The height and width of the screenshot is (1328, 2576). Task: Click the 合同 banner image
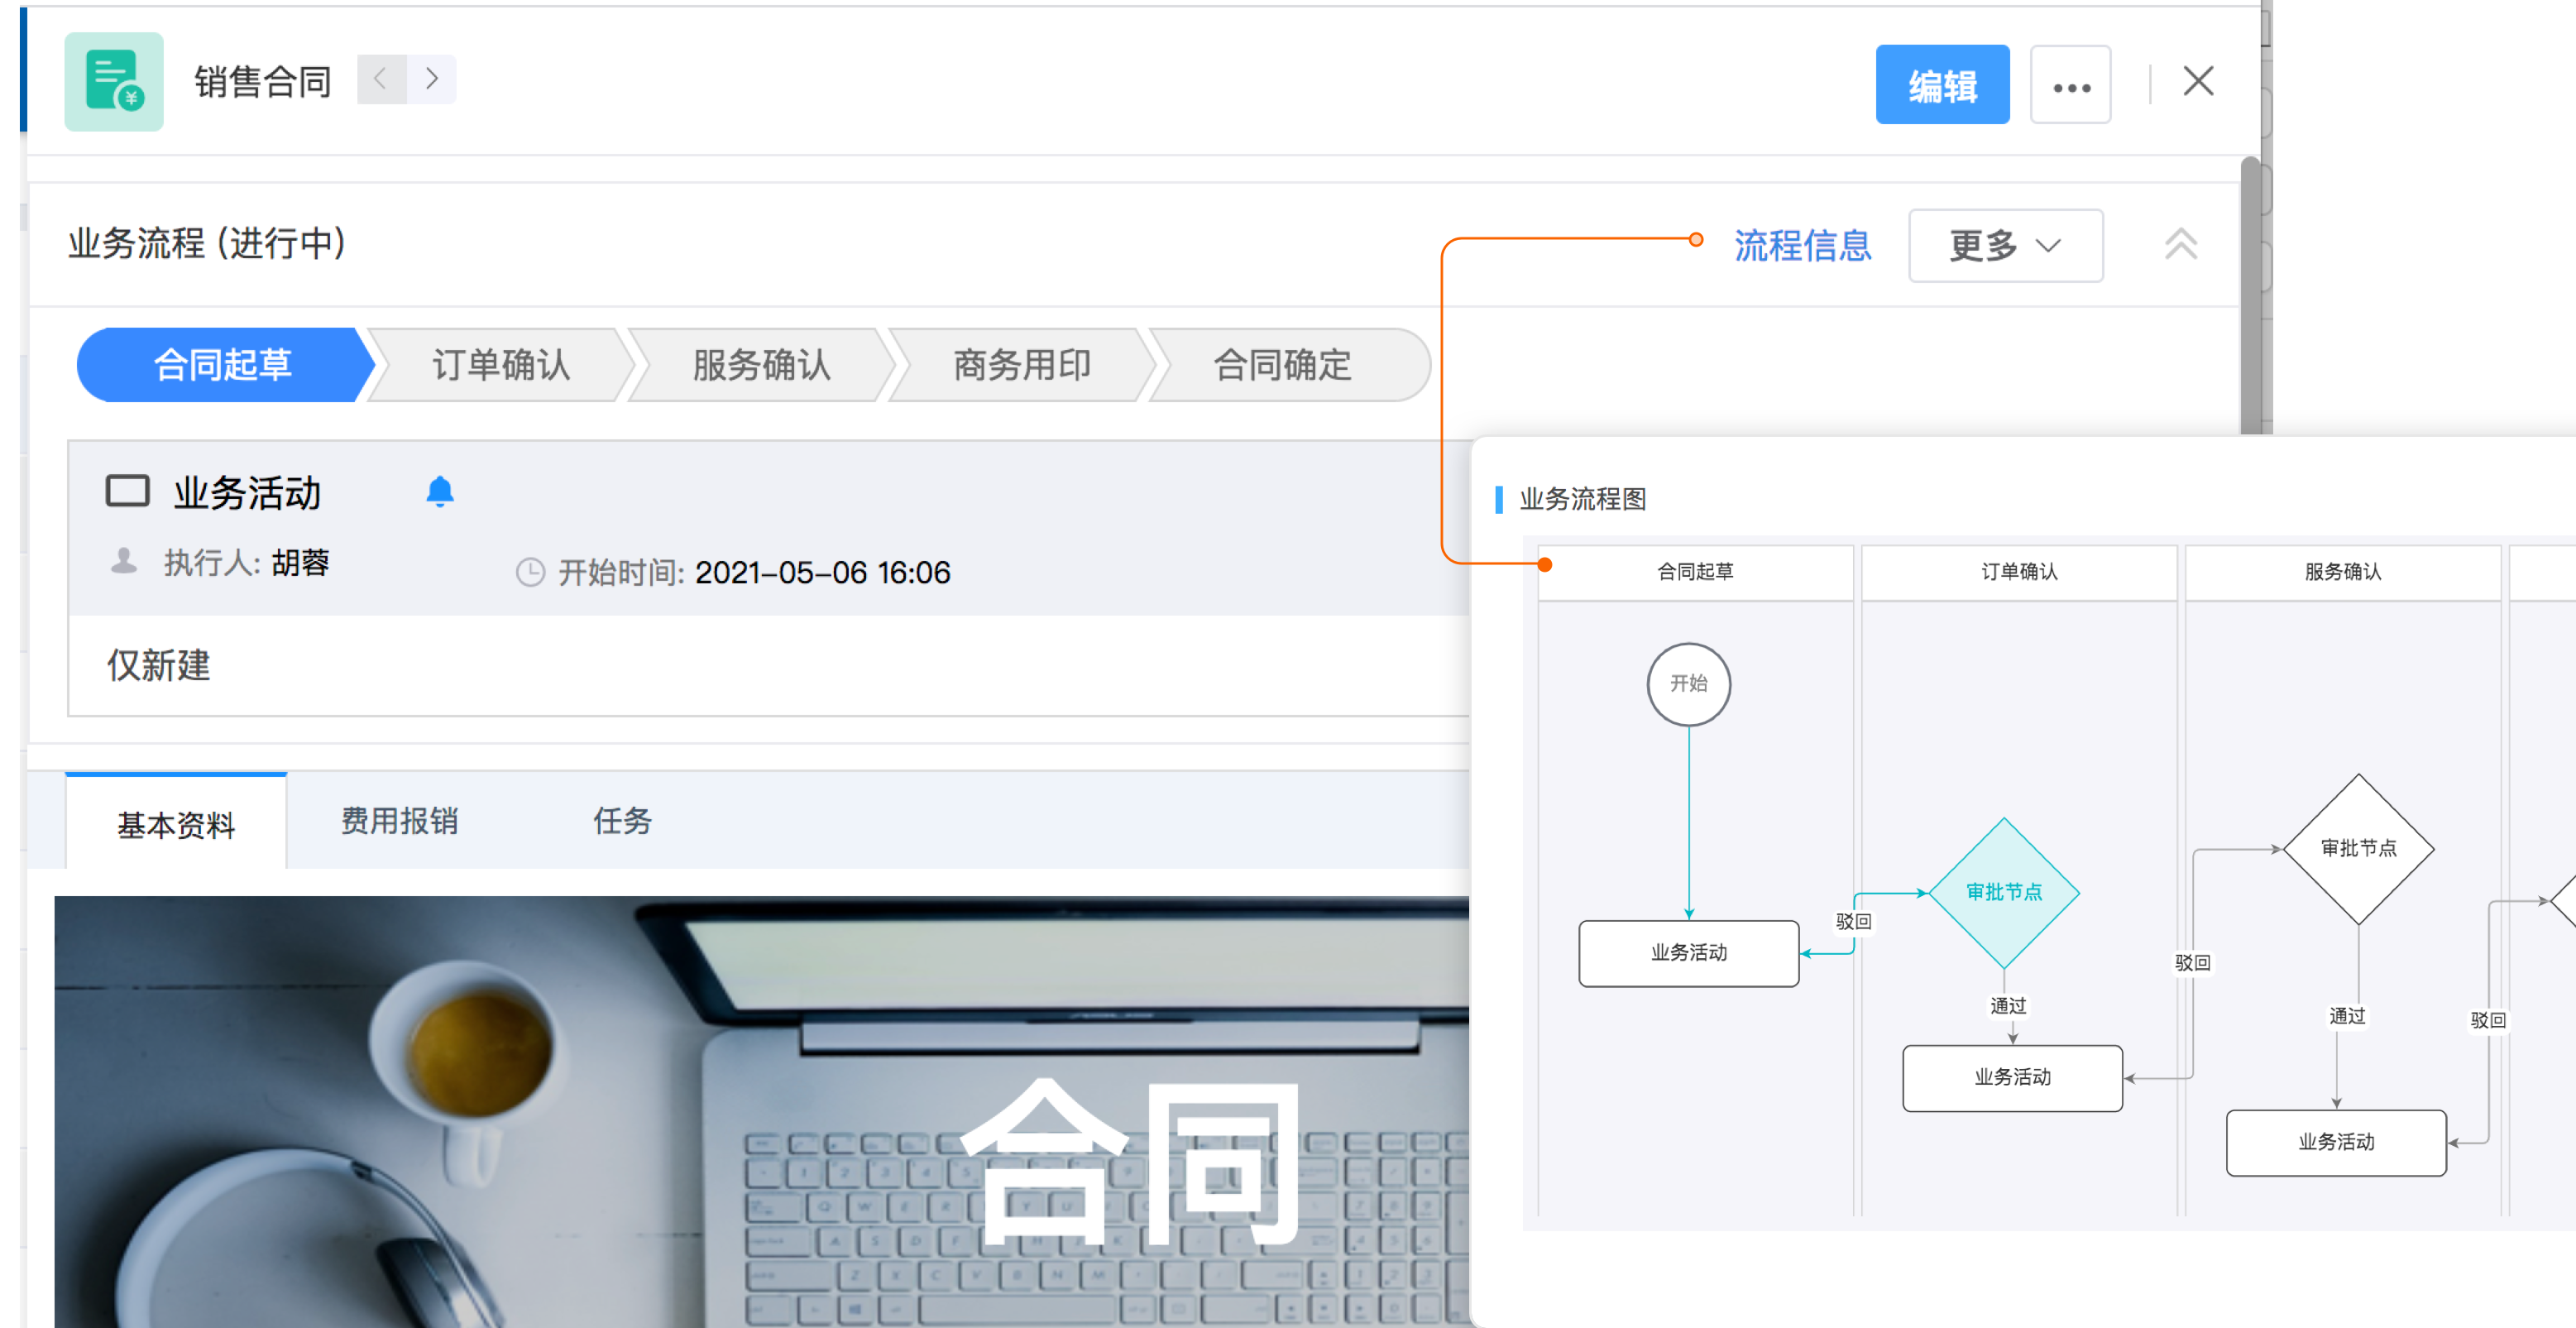761,1111
